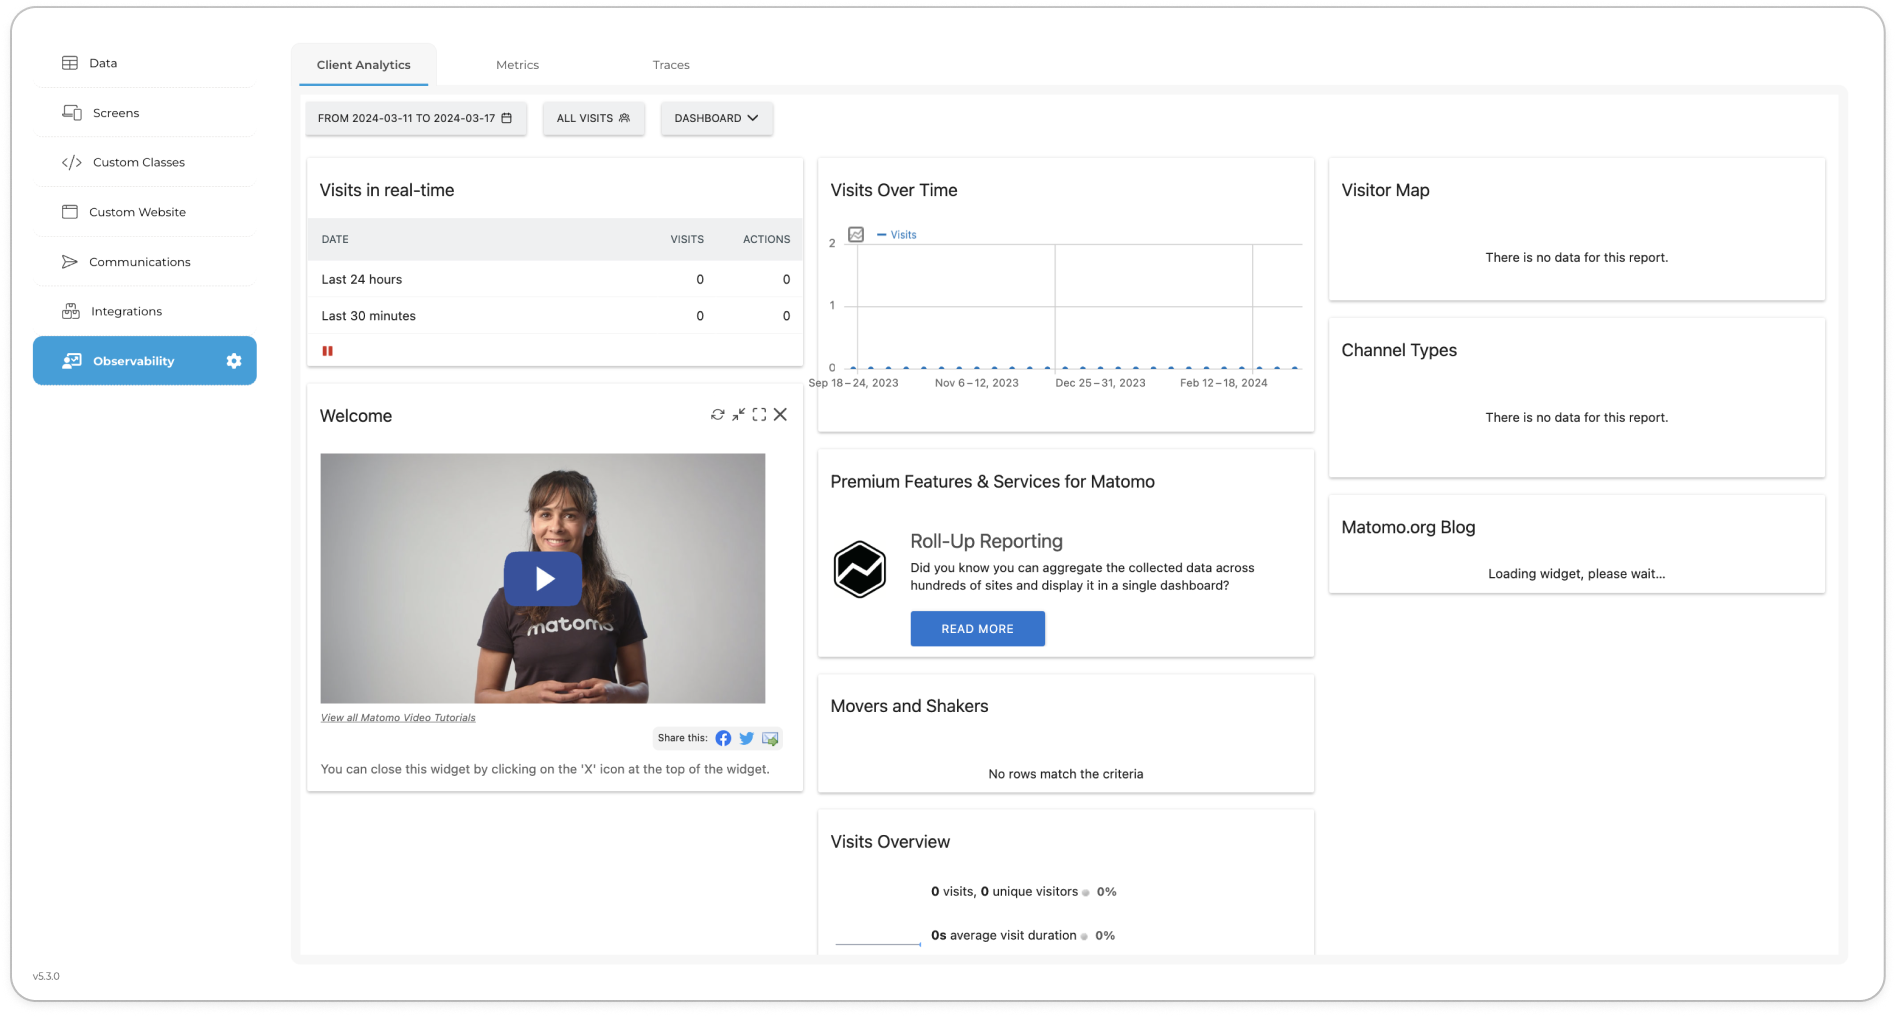Click the average visit duration sparkline
Image resolution: width=1896 pixels, height=1016 pixels.
click(878, 942)
